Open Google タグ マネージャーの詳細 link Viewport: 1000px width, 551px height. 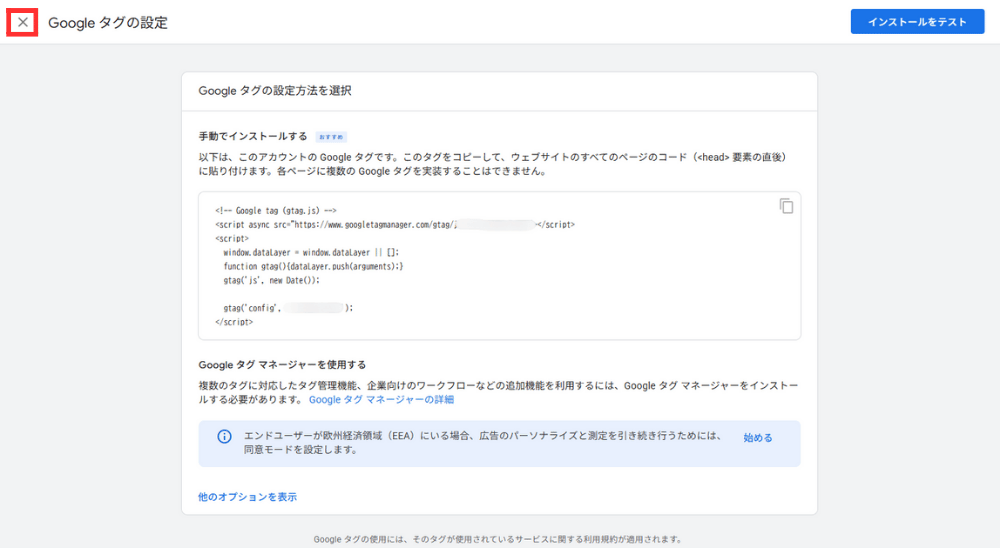381,399
